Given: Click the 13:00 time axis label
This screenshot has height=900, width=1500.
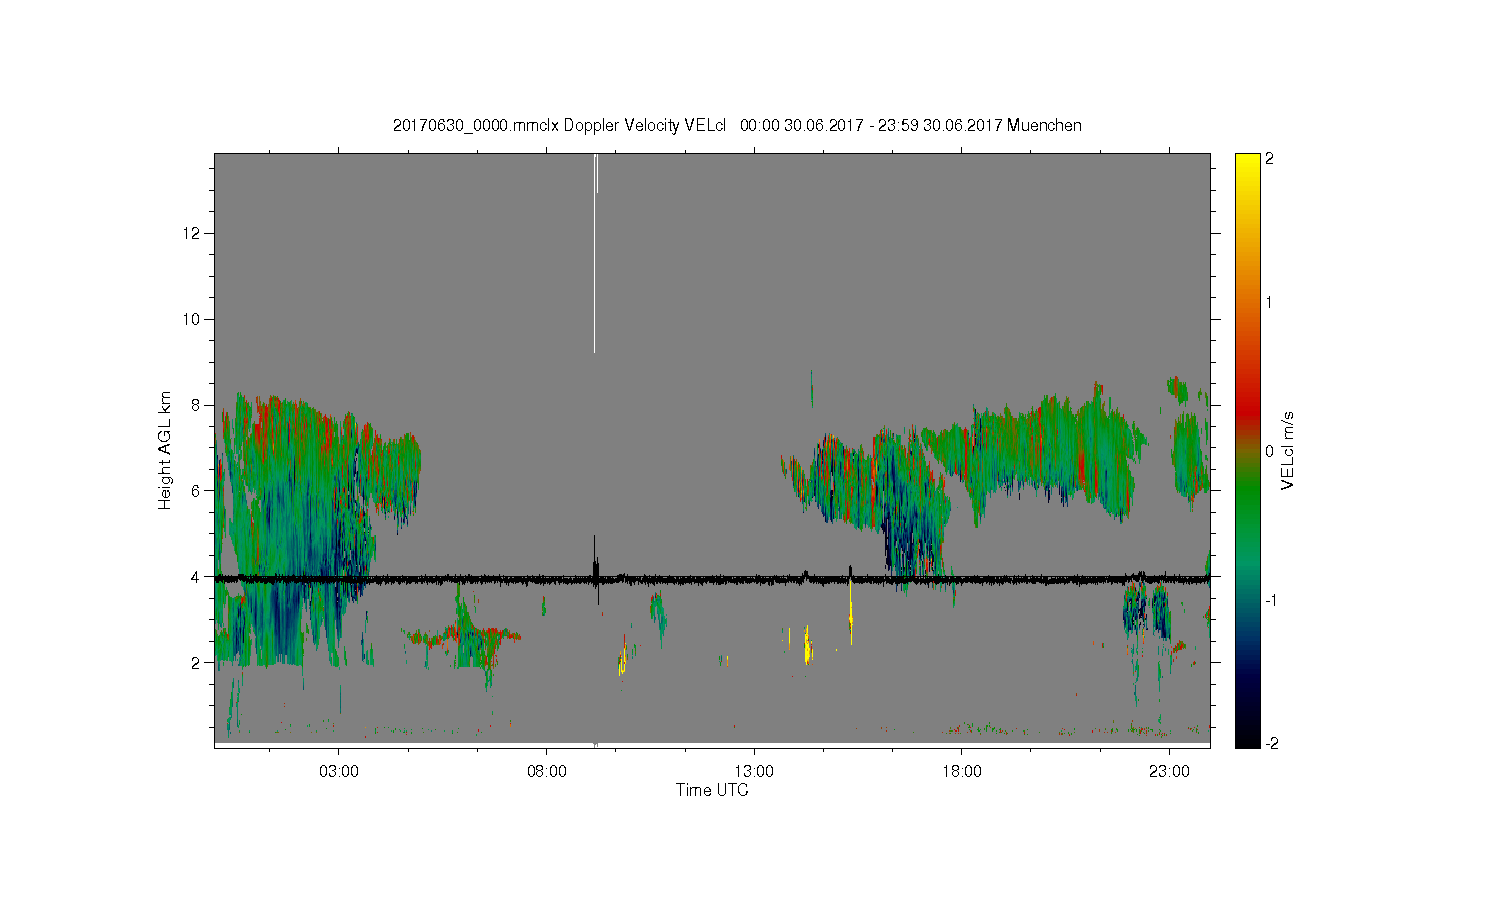Looking at the screenshot, I should tap(754, 772).
